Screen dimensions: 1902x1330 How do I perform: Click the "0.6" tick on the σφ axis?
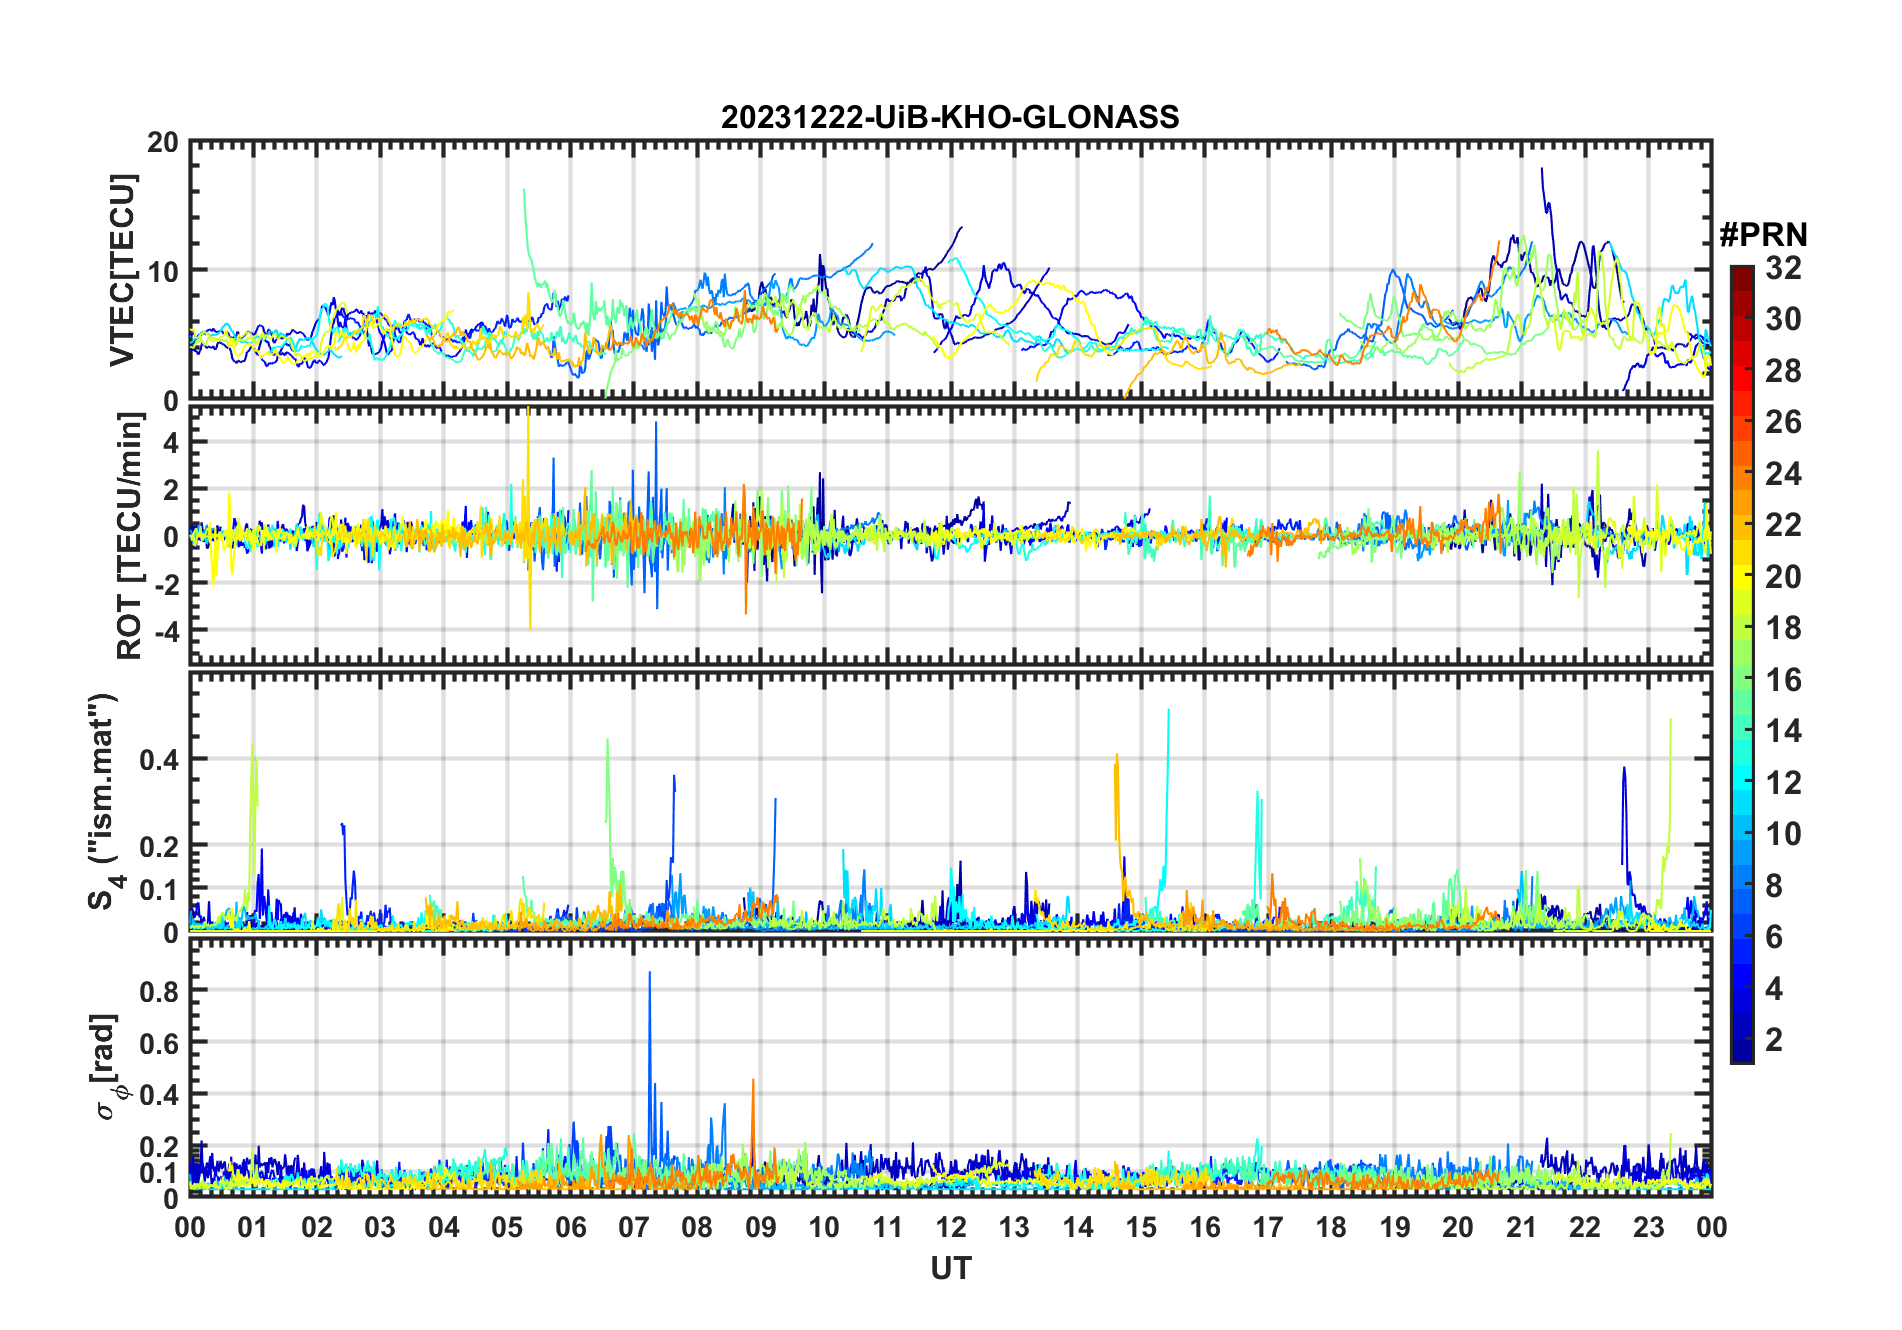159,1043
